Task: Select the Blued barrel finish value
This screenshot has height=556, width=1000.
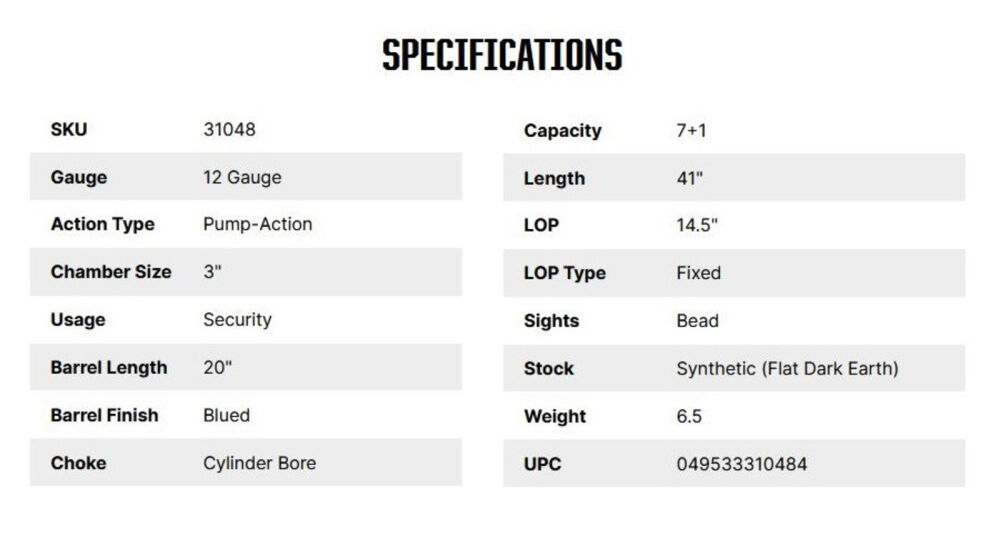Action: (226, 415)
